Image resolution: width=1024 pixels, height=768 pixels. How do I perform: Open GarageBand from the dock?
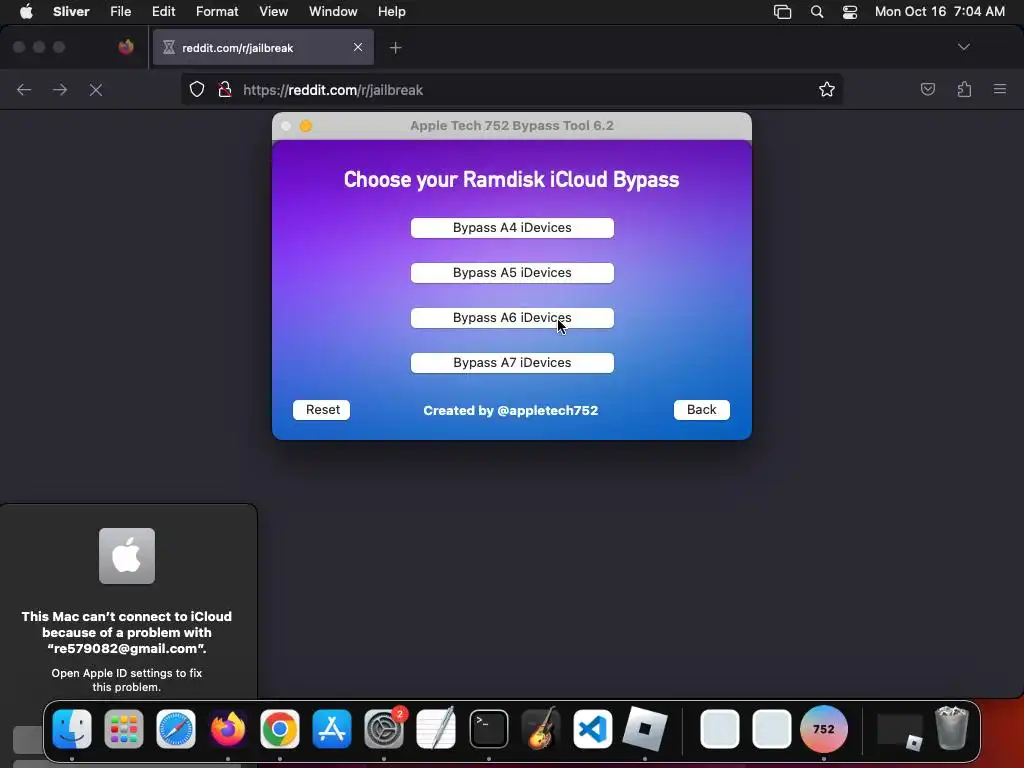click(x=541, y=729)
